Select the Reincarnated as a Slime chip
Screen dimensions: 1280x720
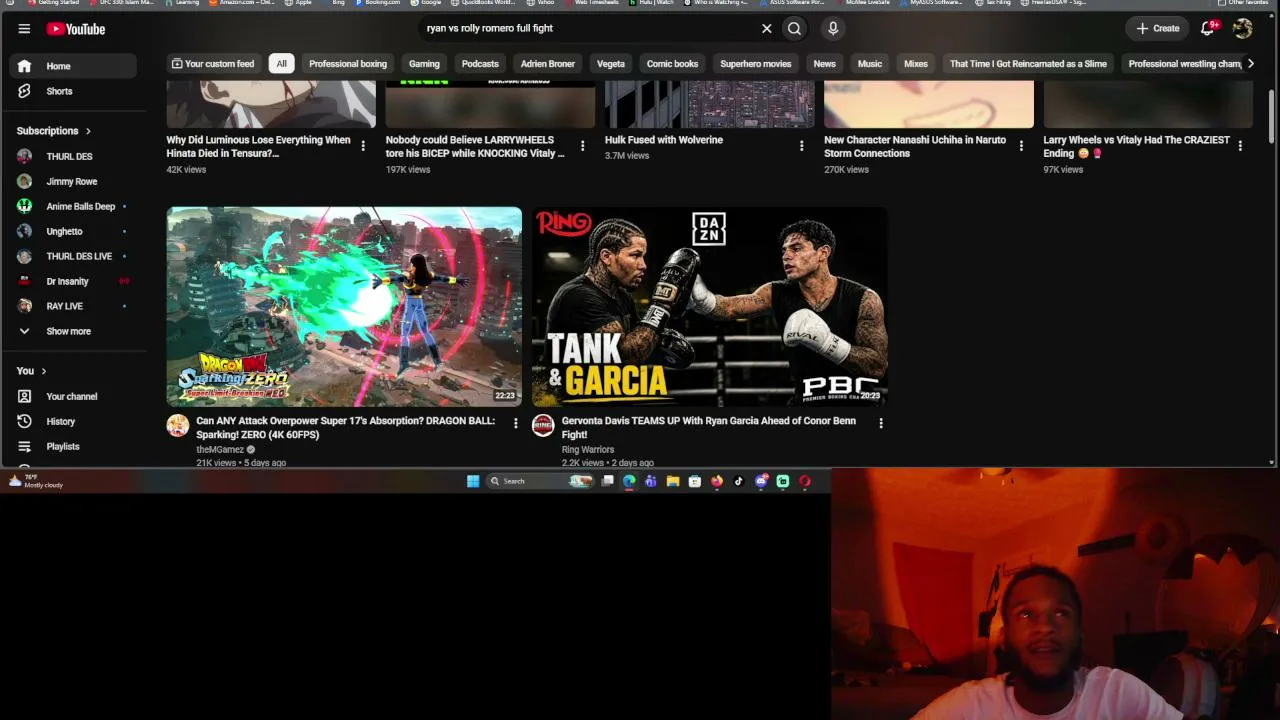point(1028,64)
